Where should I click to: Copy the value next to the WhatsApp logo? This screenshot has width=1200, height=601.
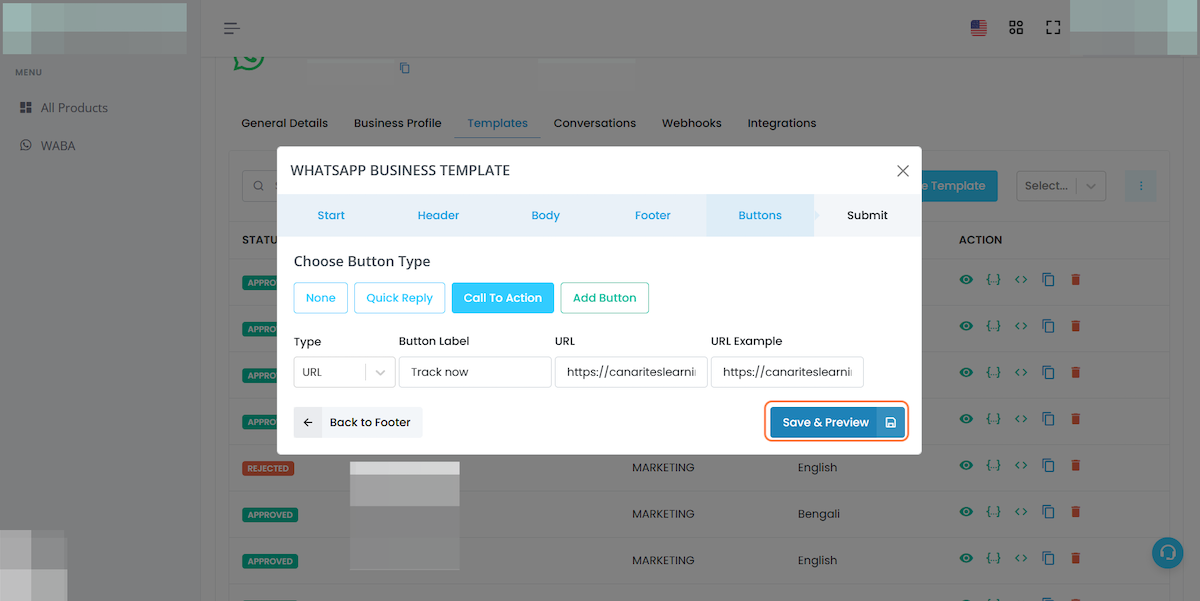click(x=405, y=68)
